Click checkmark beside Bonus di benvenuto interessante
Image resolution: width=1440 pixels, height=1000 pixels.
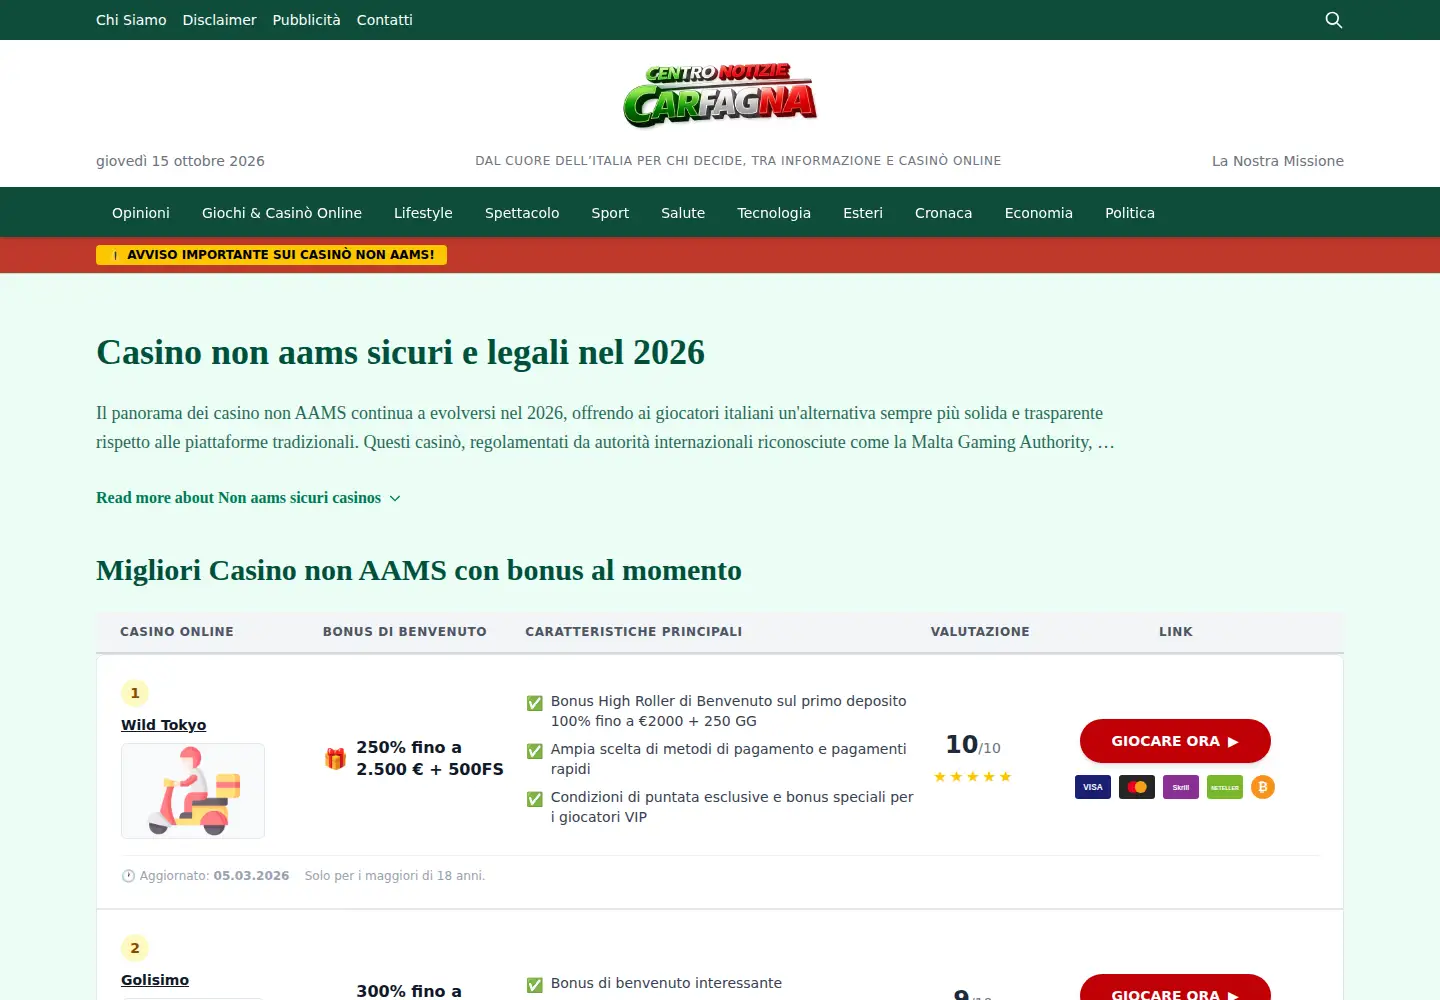click(x=535, y=985)
